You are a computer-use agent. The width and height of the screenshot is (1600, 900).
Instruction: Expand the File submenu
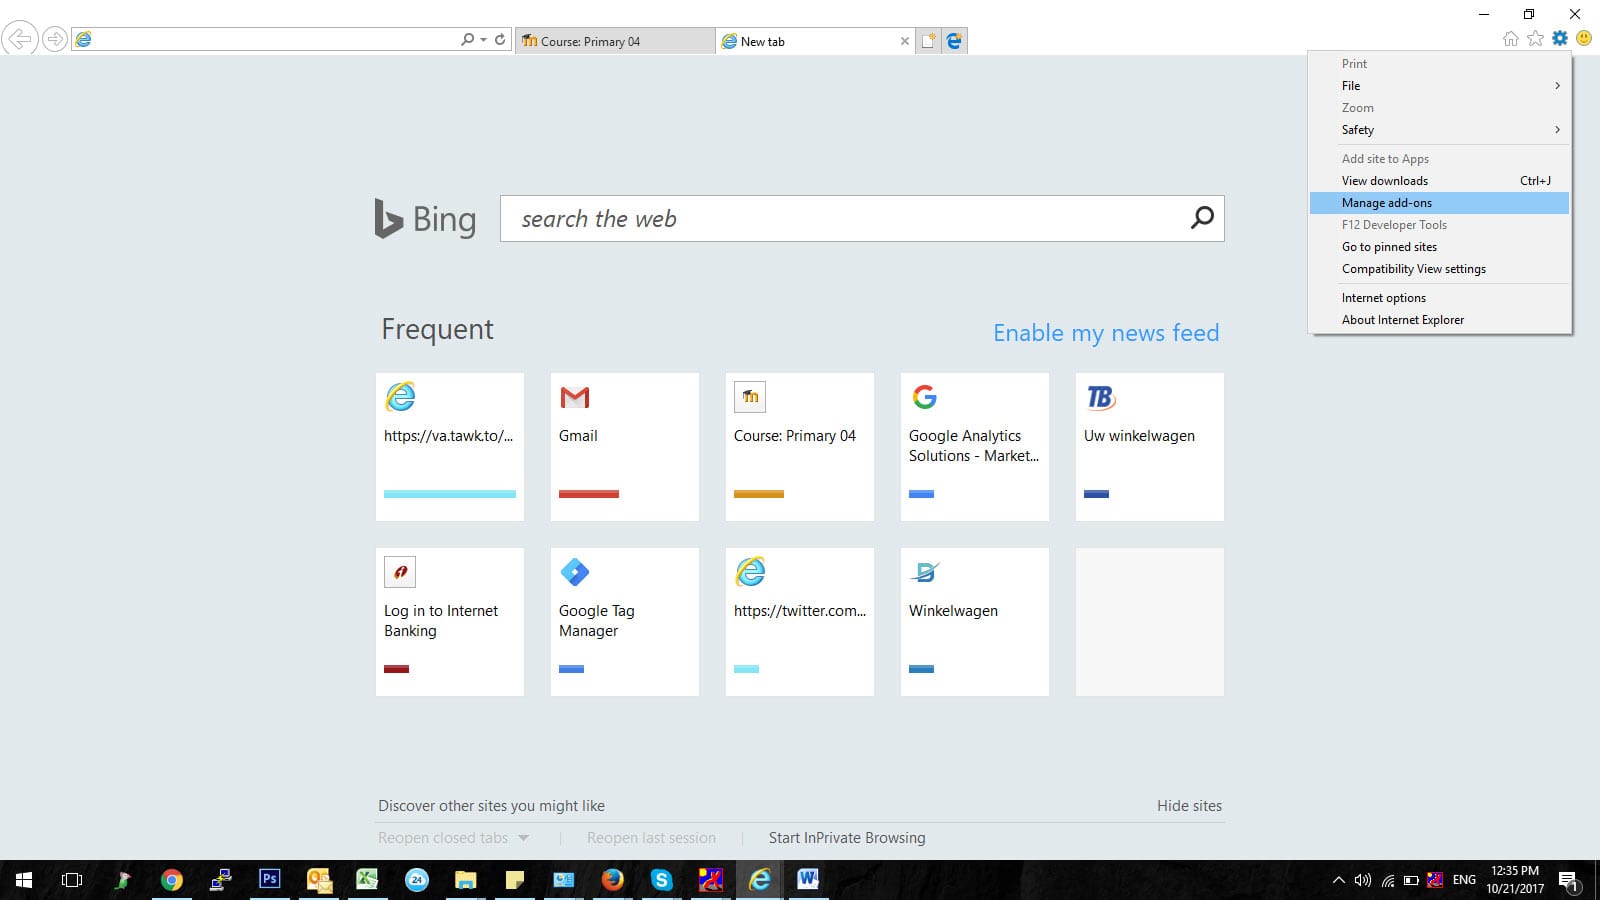click(x=1439, y=86)
